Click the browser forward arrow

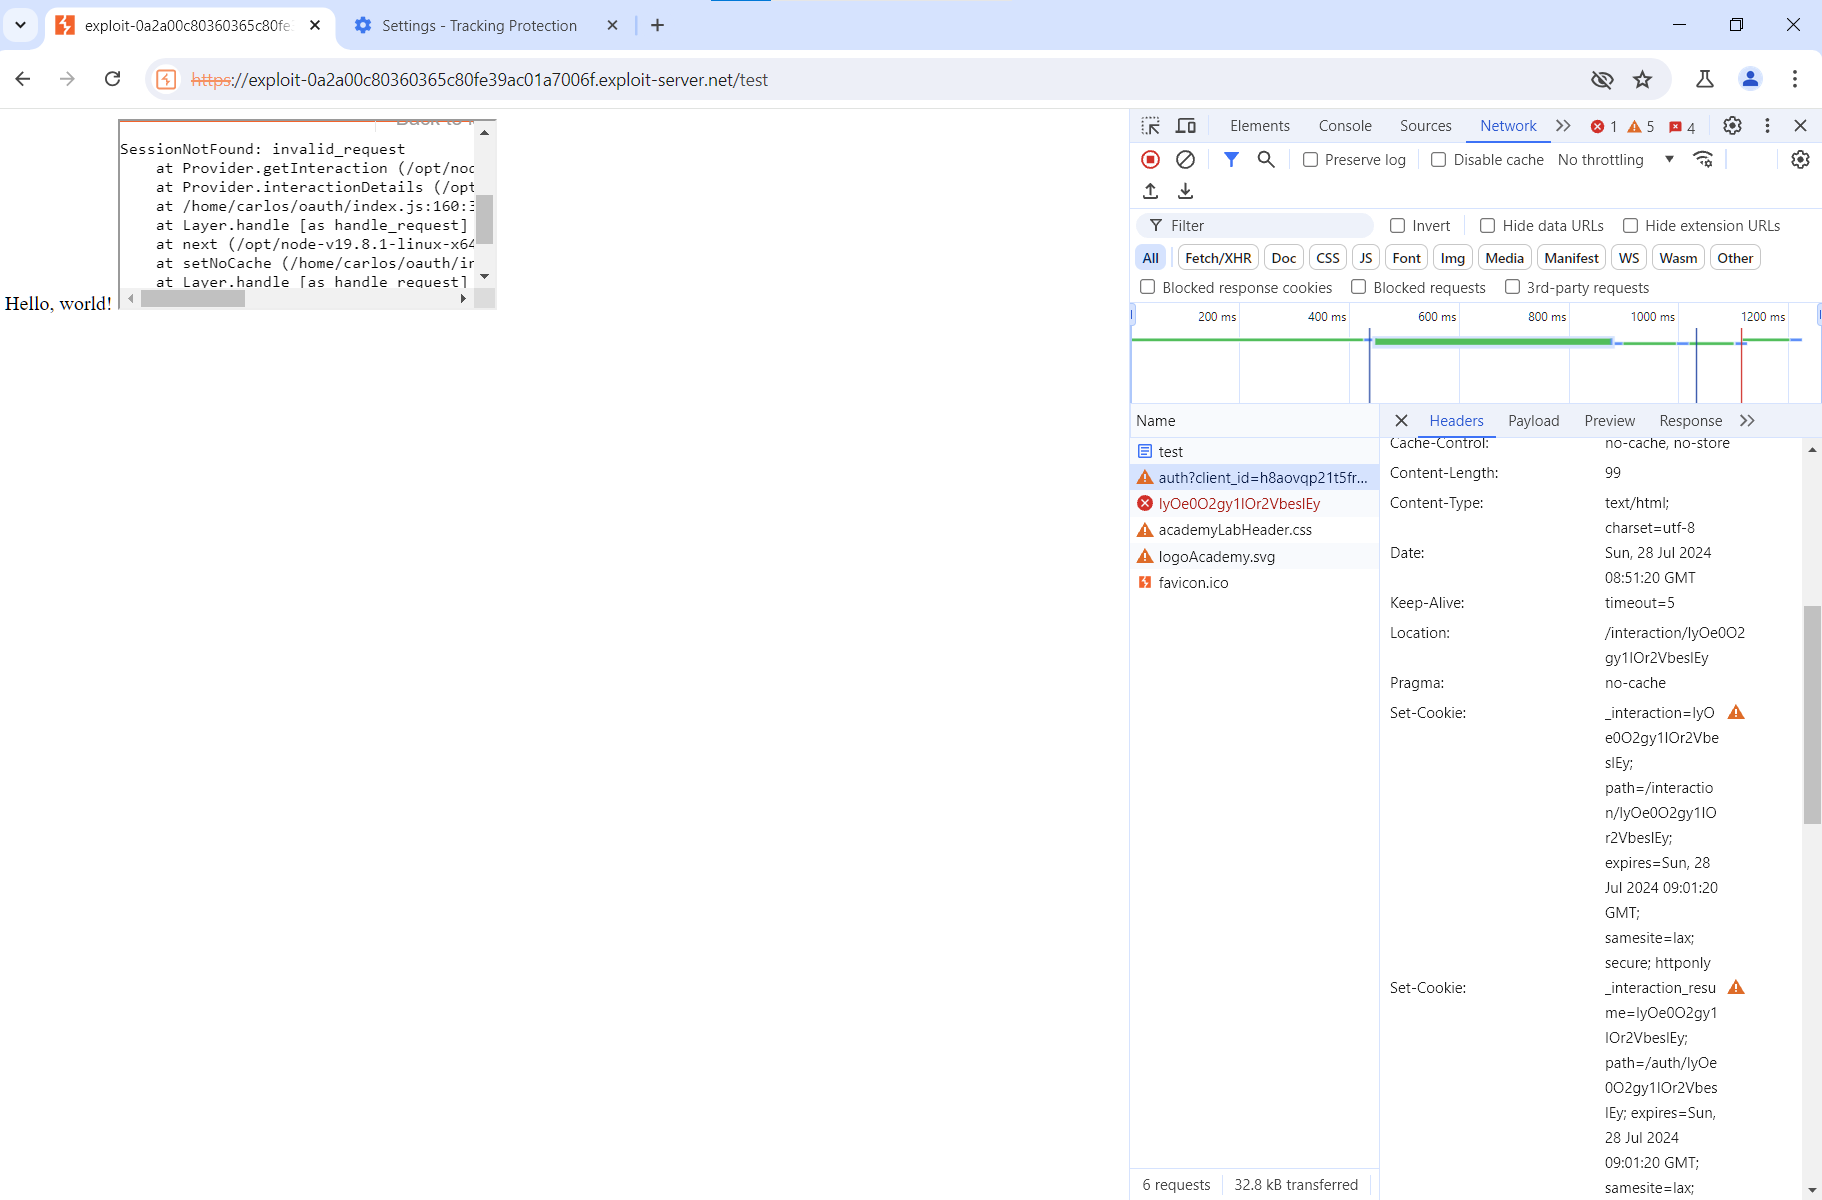tap(67, 79)
